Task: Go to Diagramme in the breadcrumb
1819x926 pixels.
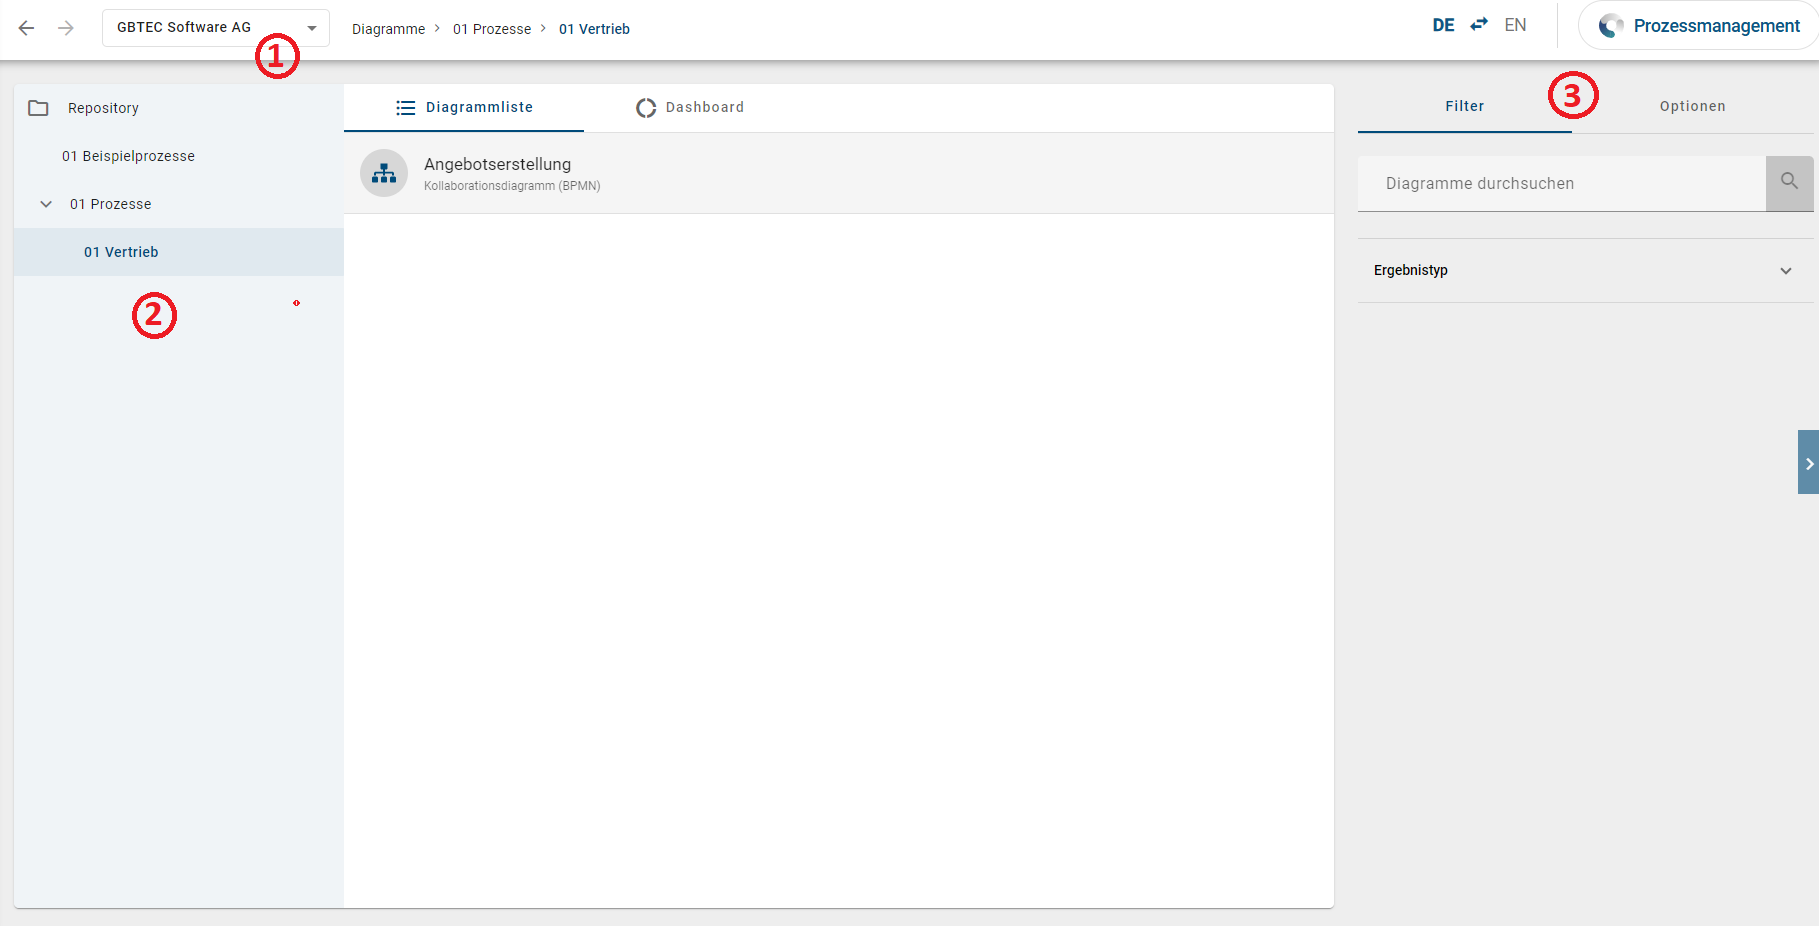Action: 388,29
